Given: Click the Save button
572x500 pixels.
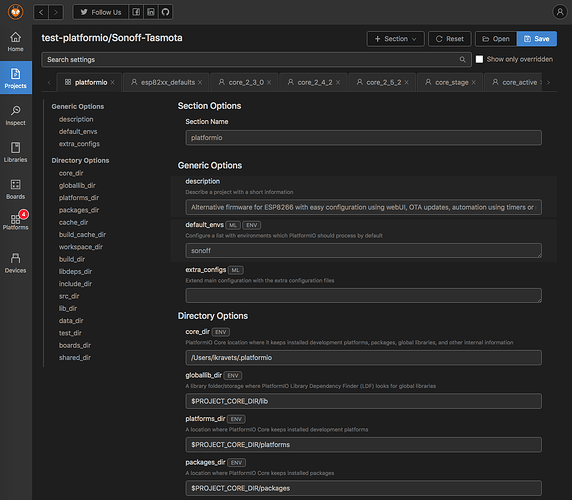Looking at the screenshot, I should [537, 39].
